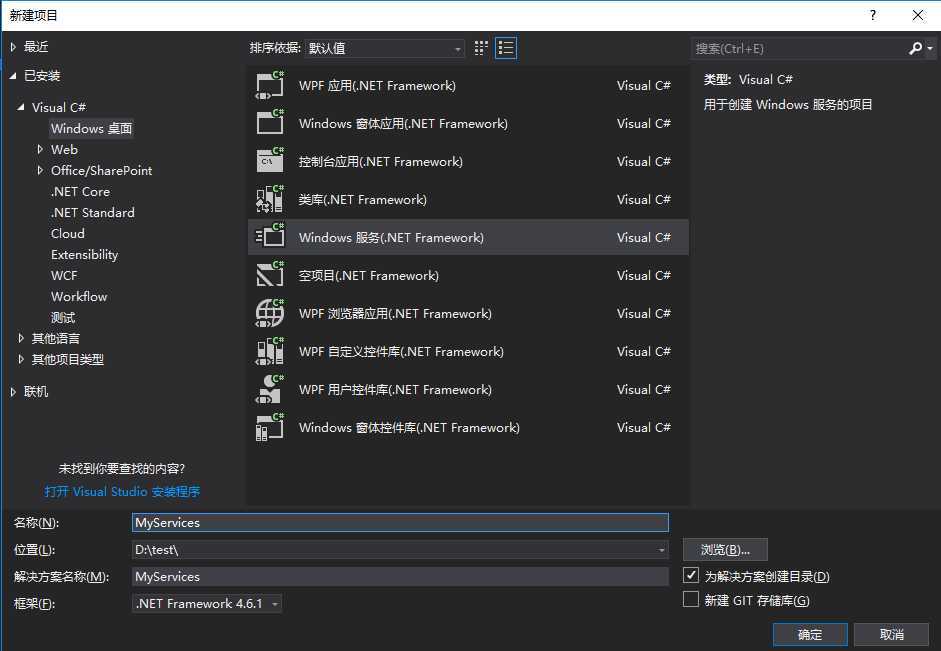Click 浏览(B)... button

[725, 550]
